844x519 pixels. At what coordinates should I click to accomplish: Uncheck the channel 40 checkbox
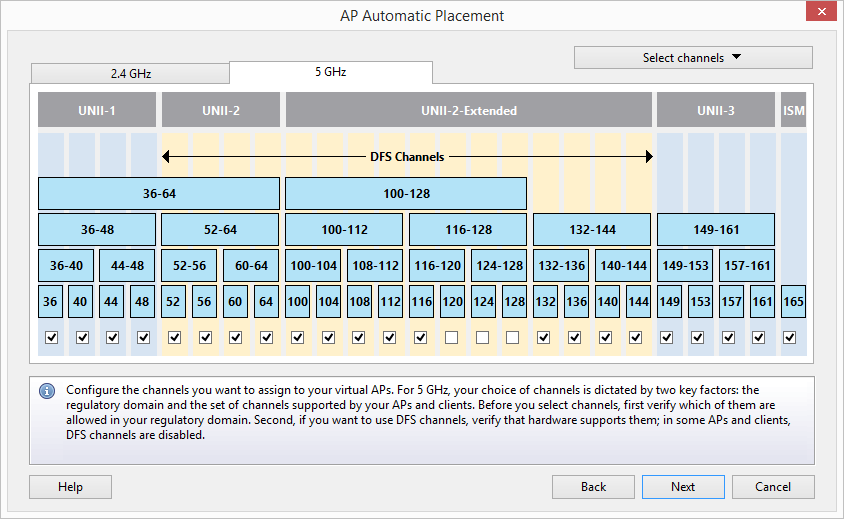coord(82,338)
